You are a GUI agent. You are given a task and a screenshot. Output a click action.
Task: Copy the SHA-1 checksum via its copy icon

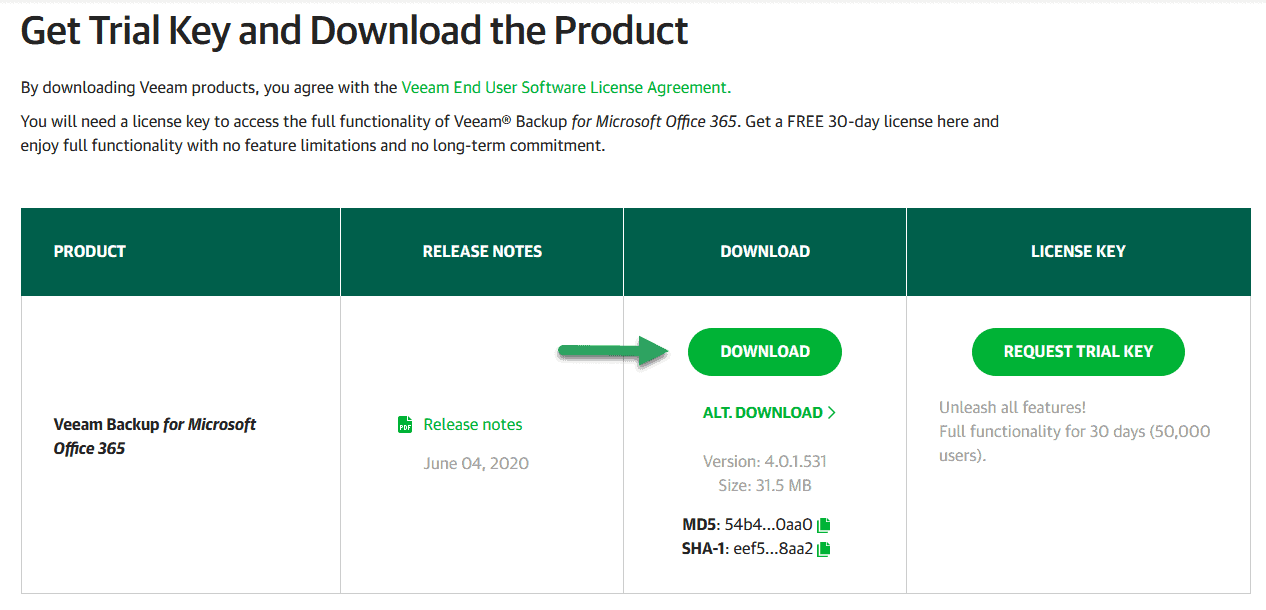(824, 549)
